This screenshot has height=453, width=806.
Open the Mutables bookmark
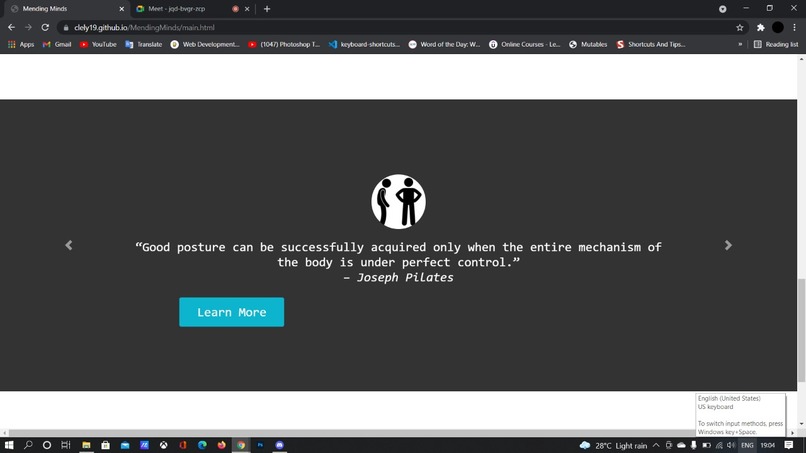click(x=588, y=44)
